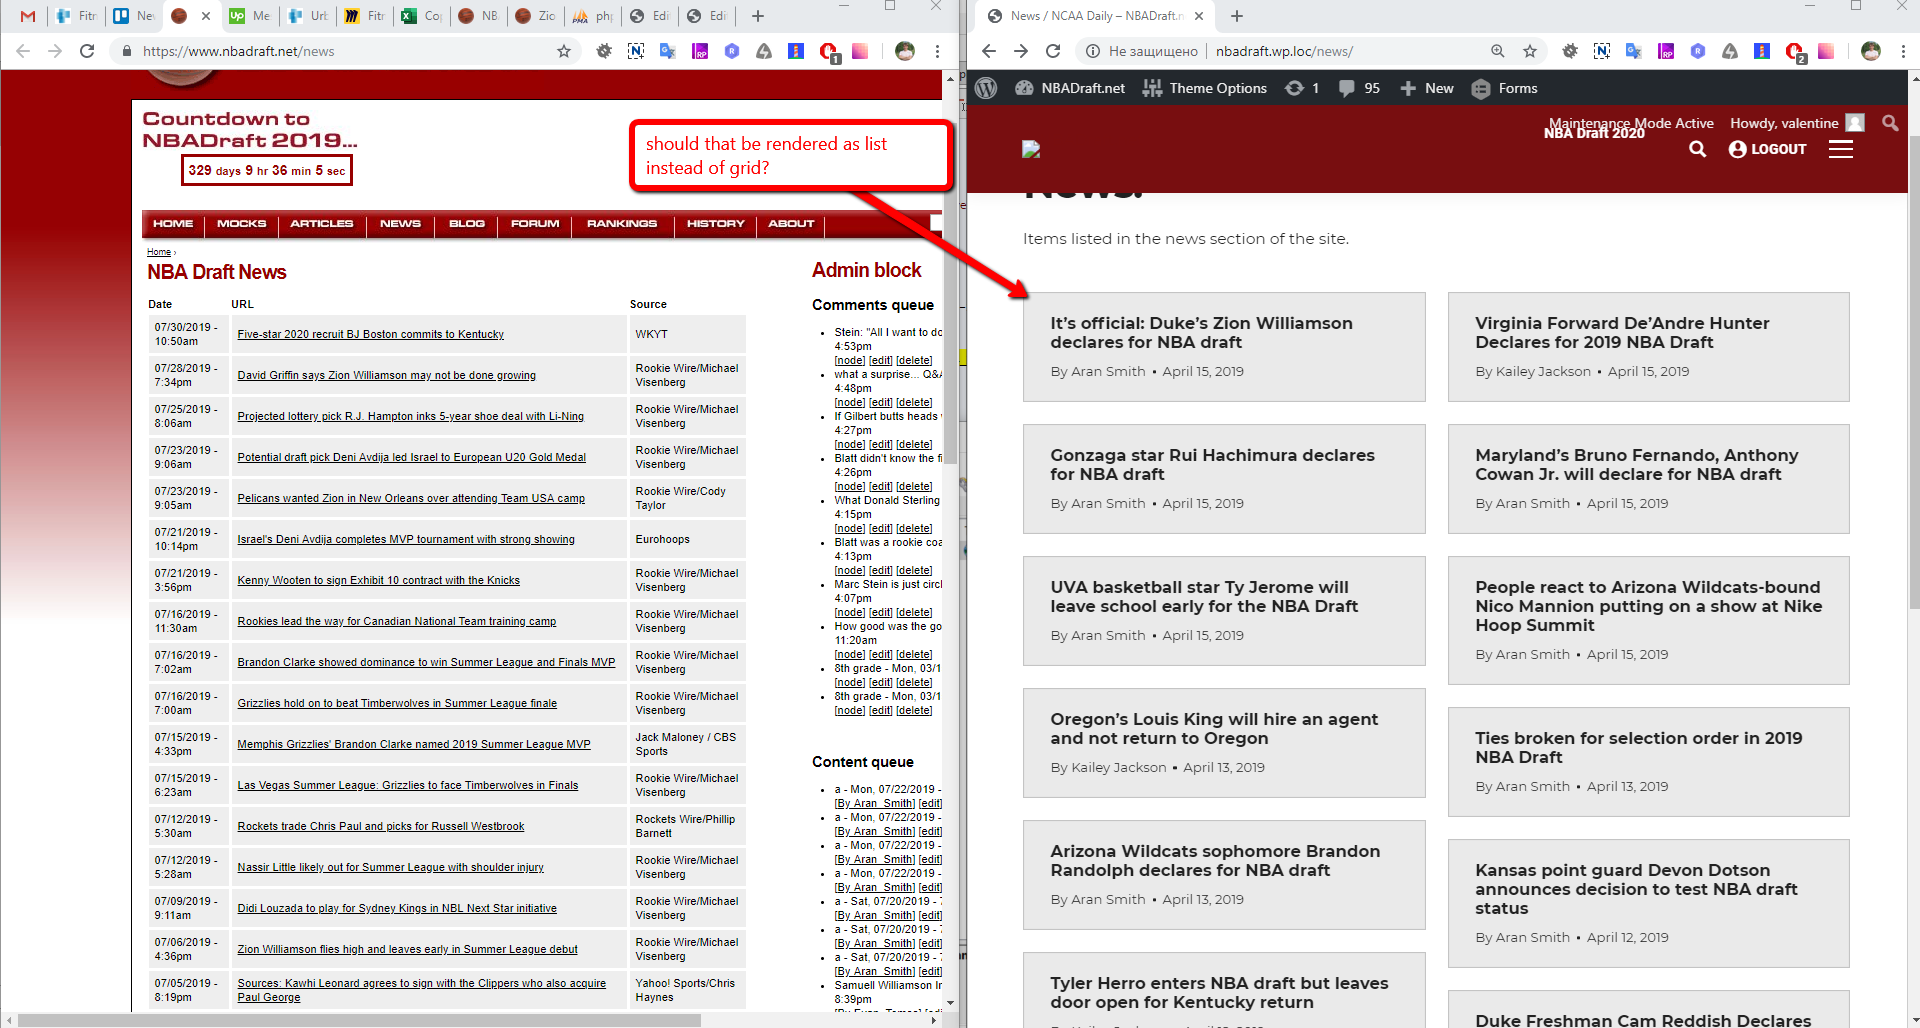Open Theme Options in admin bar
Screen dimensions: 1920x1028
click(1205, 88)
